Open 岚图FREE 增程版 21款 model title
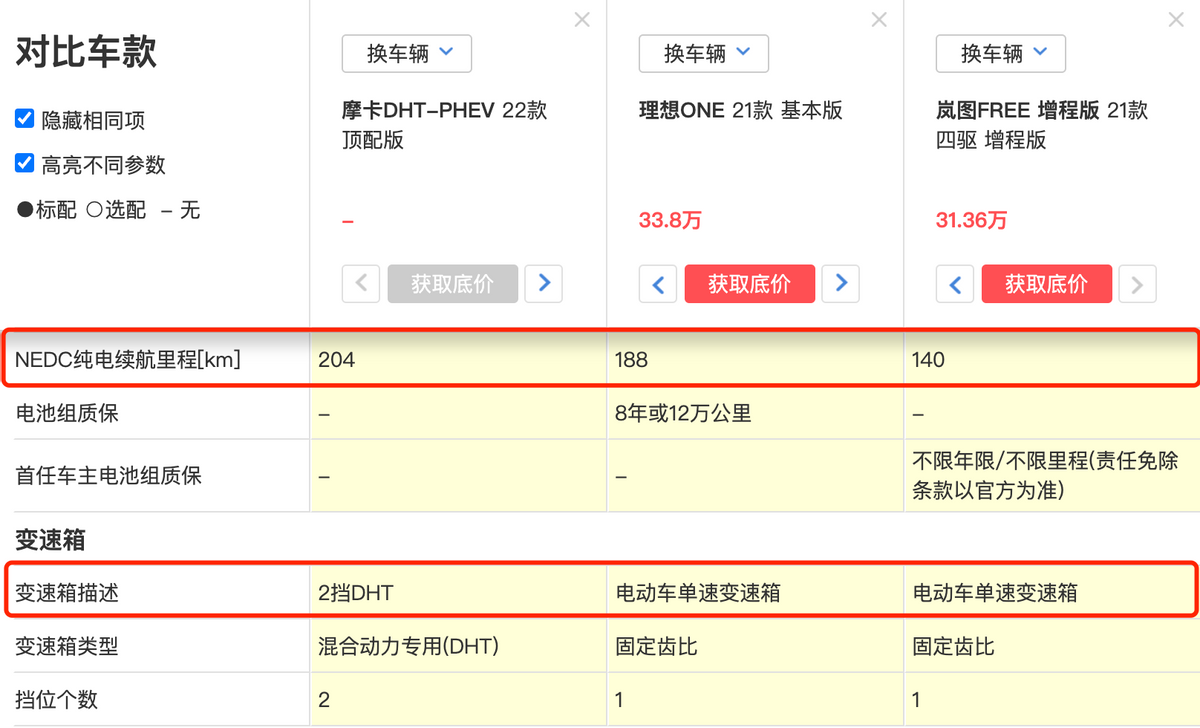This screenshot has height=728, width=1200. pos(1042,125)
